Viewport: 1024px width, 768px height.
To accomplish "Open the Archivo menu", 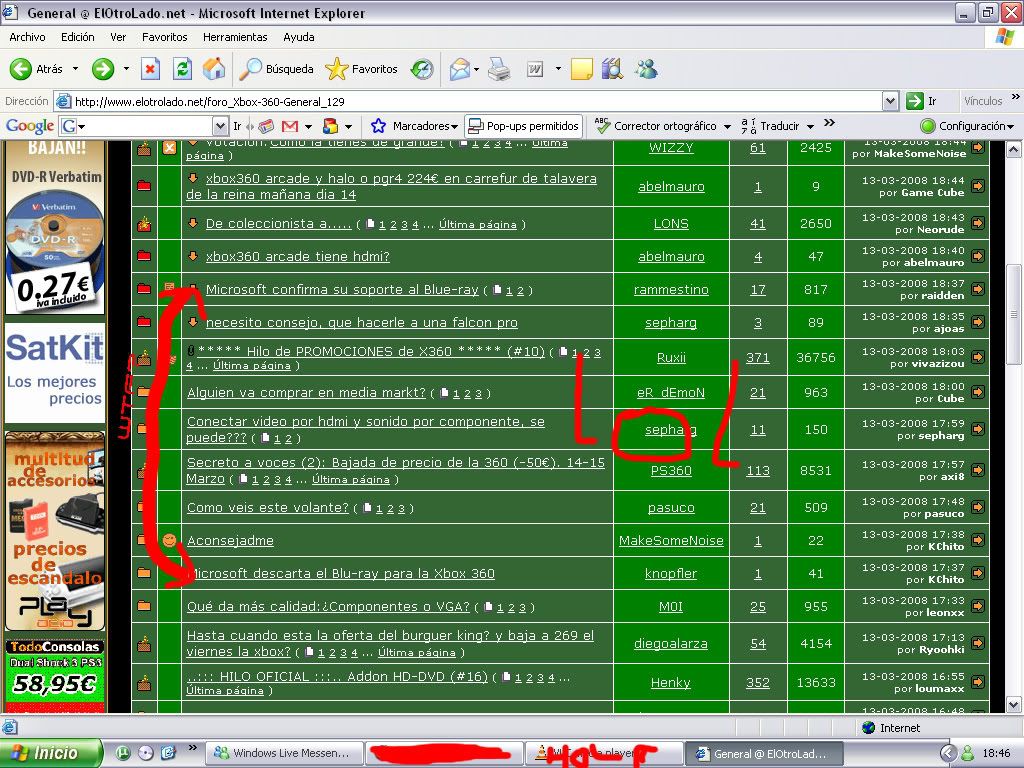I will click(x=27, y=37).
